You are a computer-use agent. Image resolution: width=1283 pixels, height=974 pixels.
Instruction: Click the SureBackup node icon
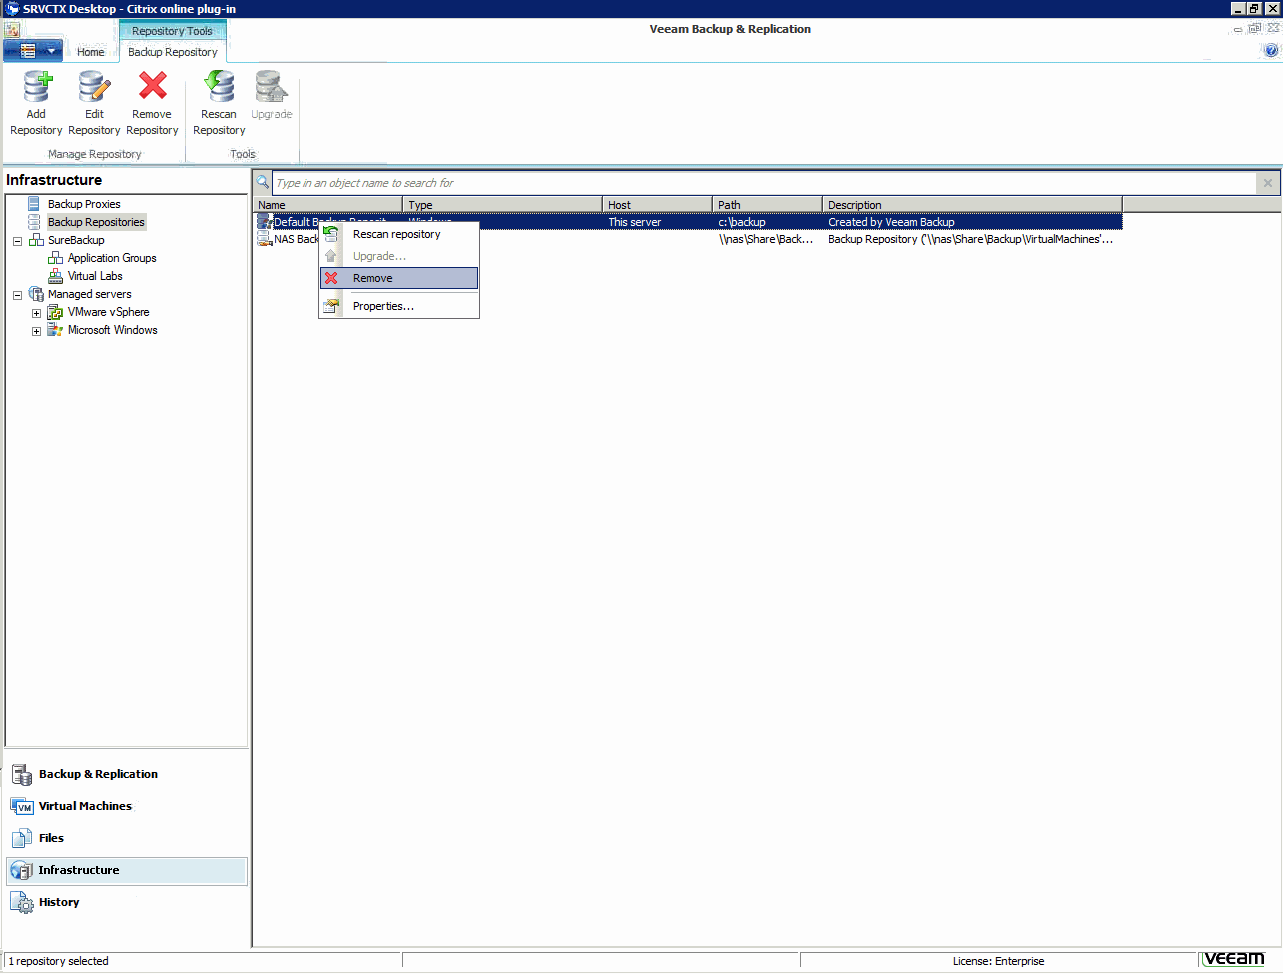coord(36,240)
